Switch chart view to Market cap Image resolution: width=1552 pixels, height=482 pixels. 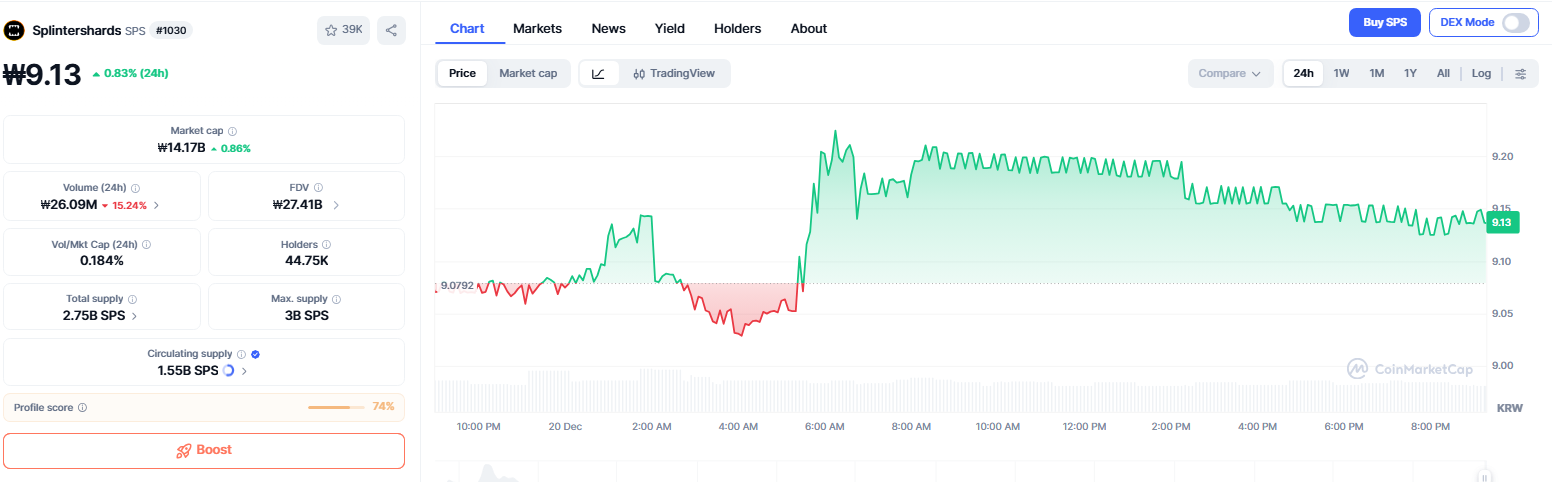coord(528,73)
